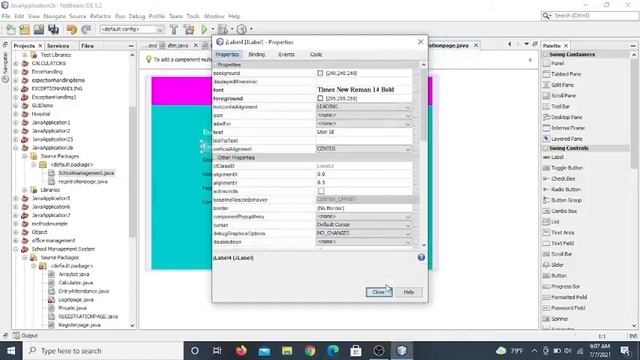The height and width of the screenshot is (360, 640).
Task: Select Loginpage.java in project tree
Action: [76, 300]
